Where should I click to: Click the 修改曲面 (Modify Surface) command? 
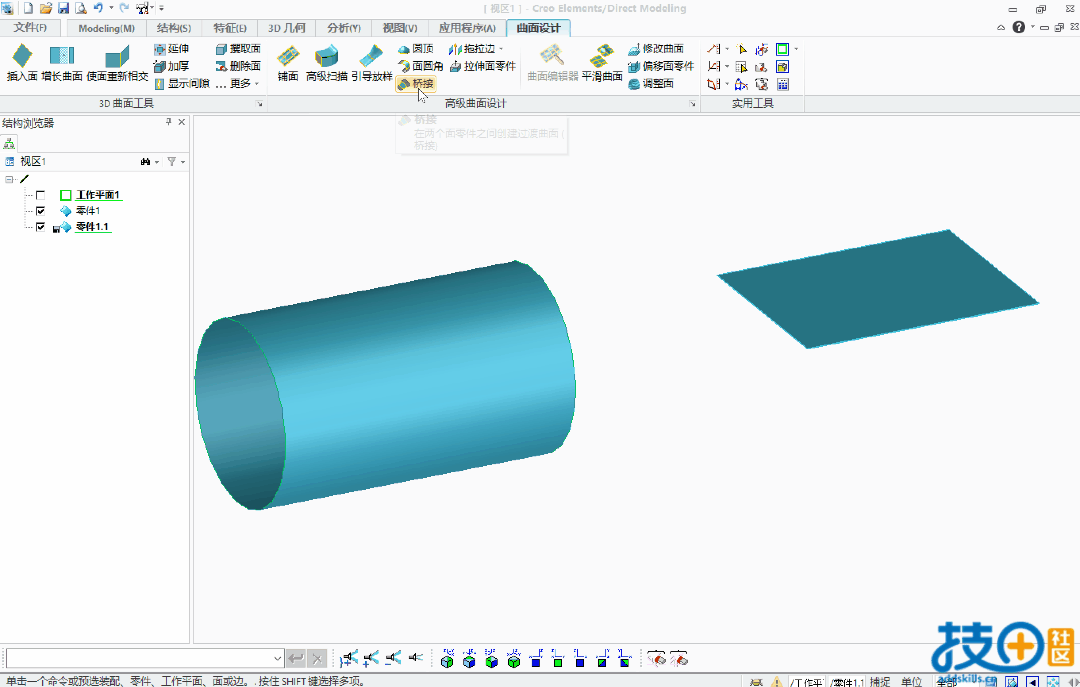pos(656,49)
